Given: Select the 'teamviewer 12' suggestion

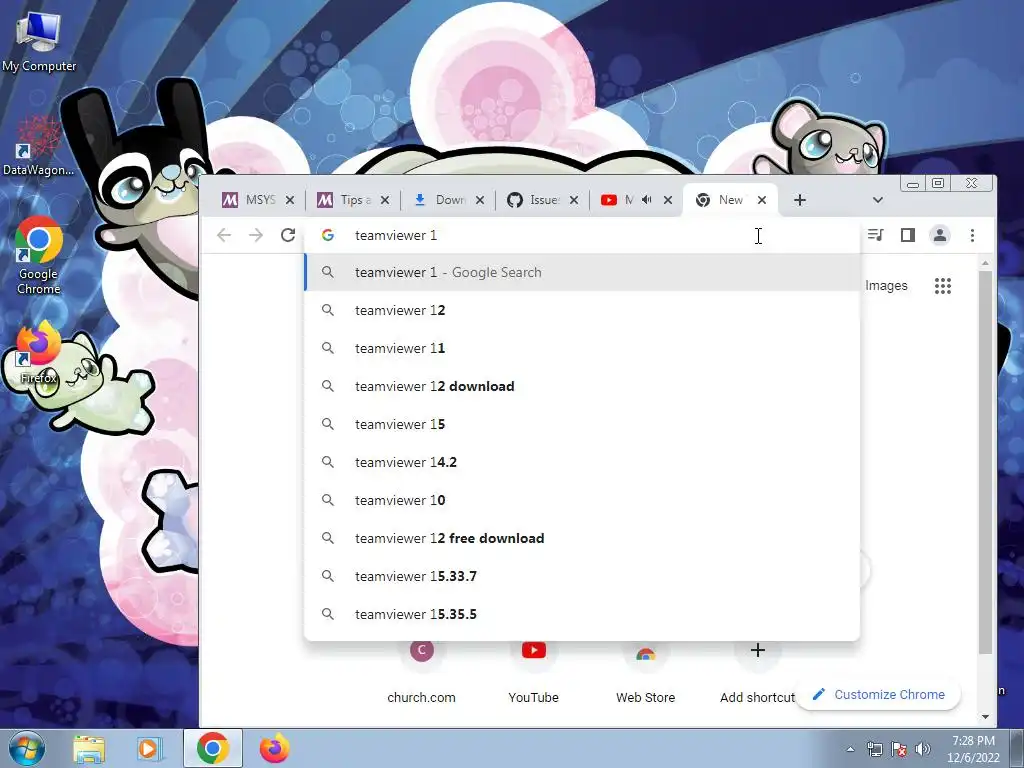Looking at the screenshot, I should tap(582, 310).
